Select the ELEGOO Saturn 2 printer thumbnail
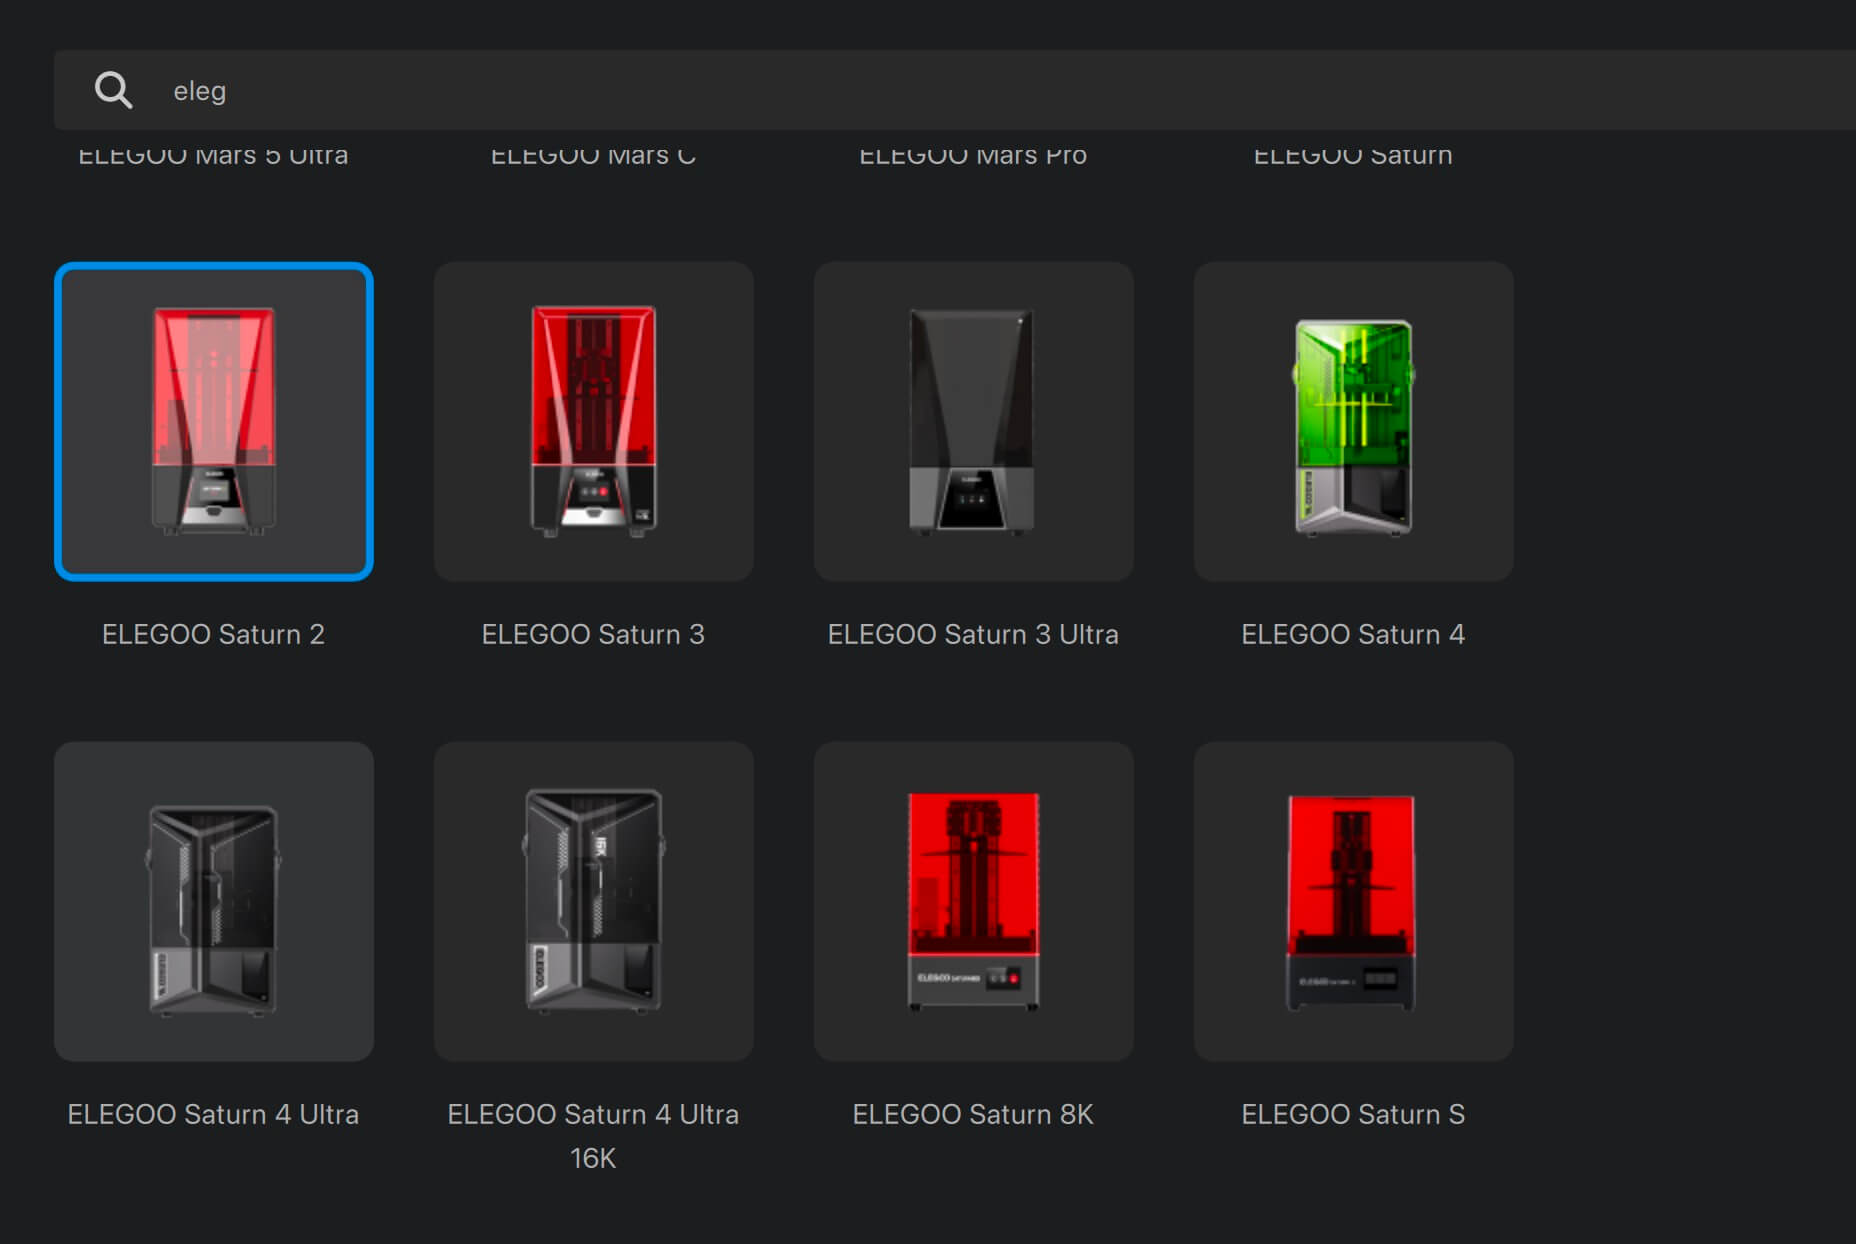 coord(214,421)
